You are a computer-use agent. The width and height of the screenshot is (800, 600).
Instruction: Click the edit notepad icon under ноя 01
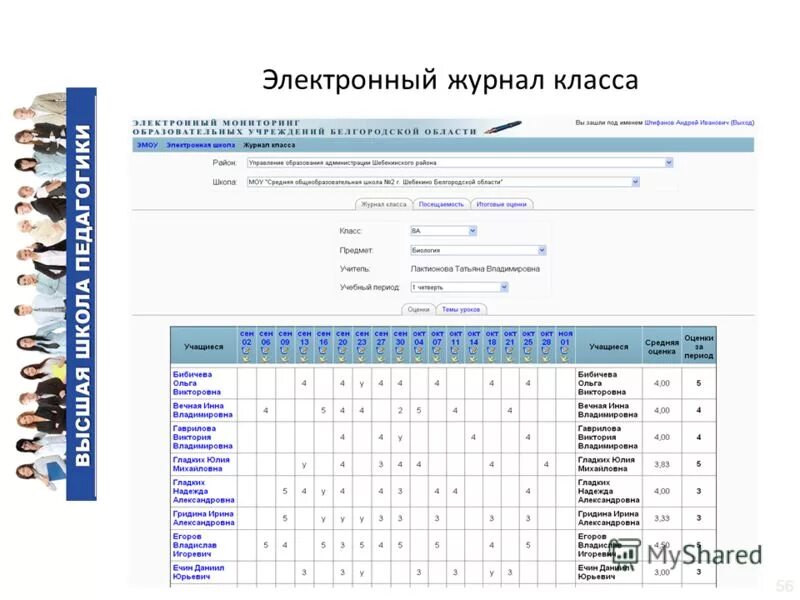coord(565,351)
